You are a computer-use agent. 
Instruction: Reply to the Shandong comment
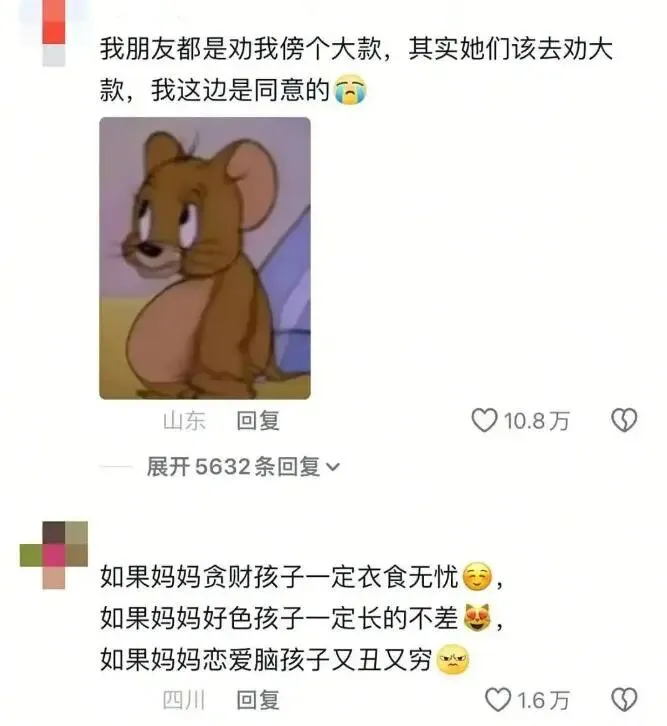click(x=258, y=421)
